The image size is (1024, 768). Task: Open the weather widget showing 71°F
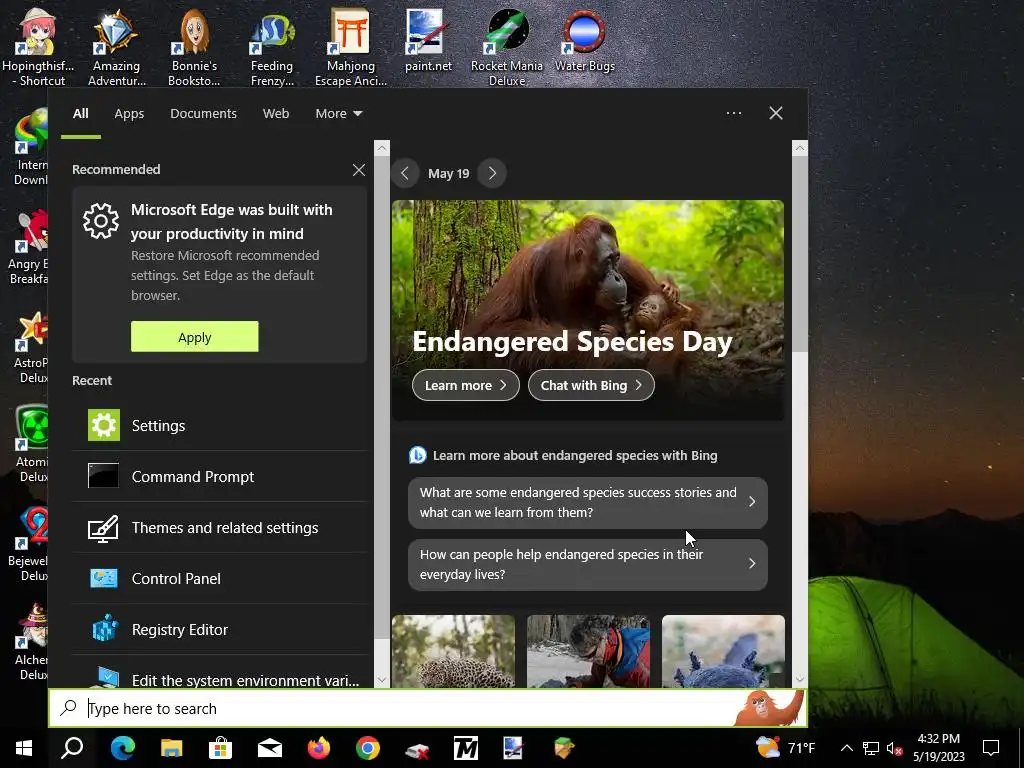[786, 747]
